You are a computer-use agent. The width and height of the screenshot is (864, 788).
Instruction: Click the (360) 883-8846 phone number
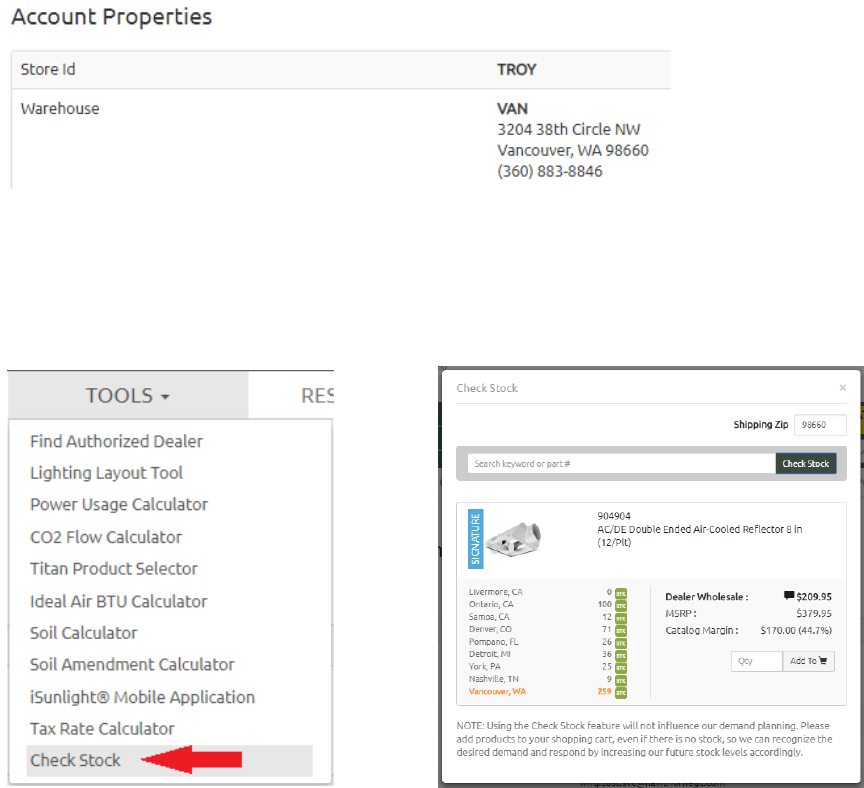550,171
